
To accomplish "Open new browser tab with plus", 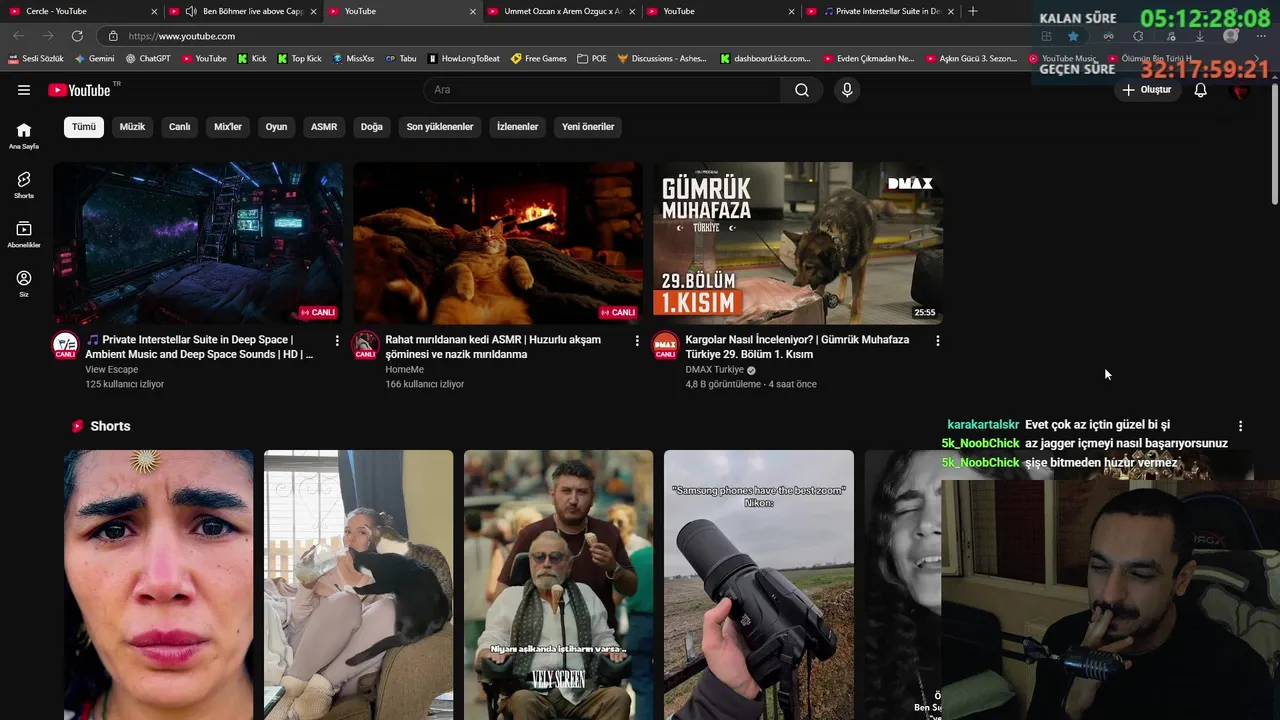I will [x=973, y=11].
